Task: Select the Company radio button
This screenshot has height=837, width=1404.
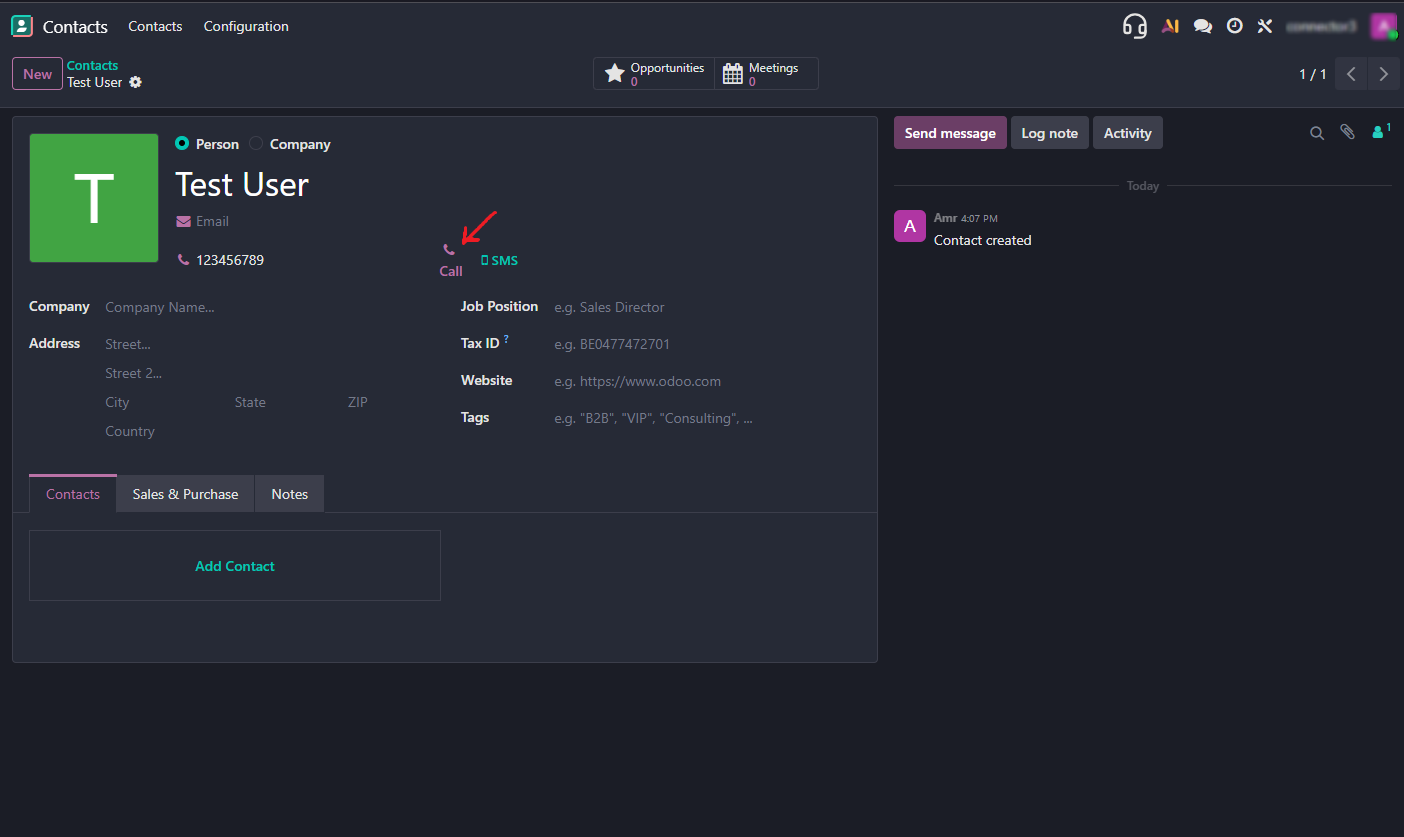Action: coord(256,144)
